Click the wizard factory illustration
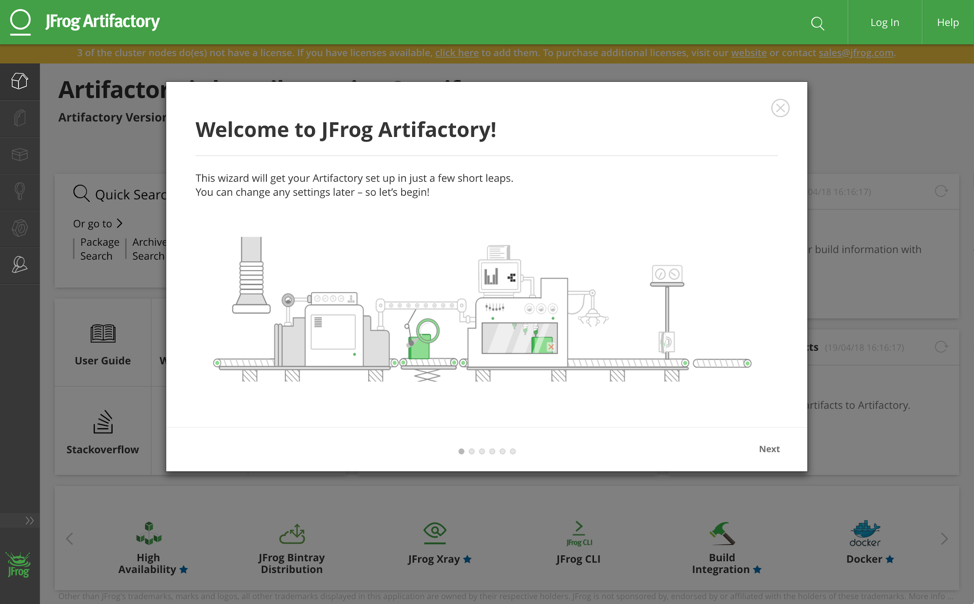This screenshot has width=974, height=604. tap(483, 309)
